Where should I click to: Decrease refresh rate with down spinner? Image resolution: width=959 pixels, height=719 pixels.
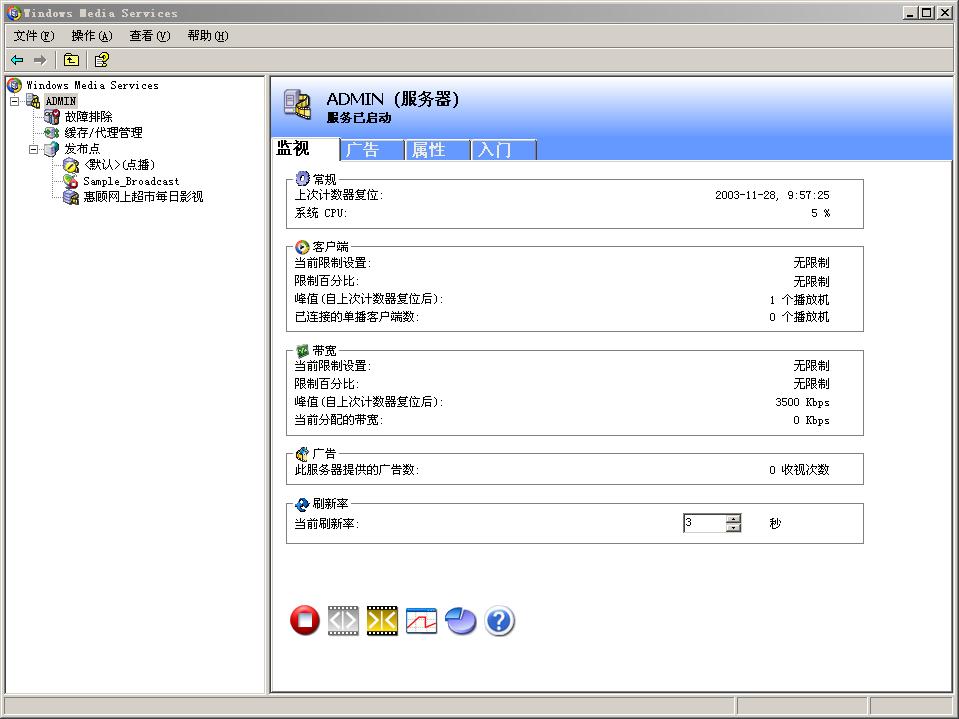pyautogui.click(x=733, y=528)
